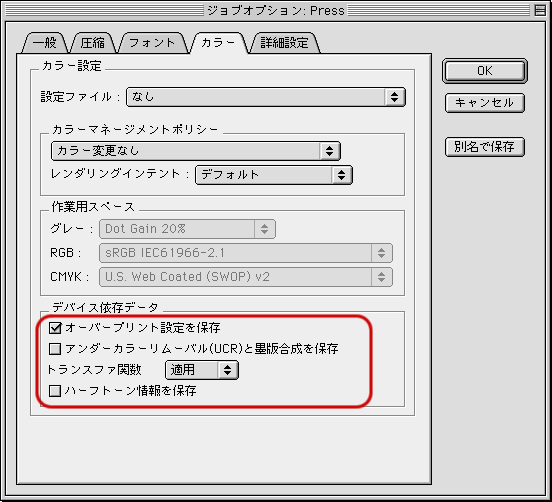Click the 別名で保存 button
552x502 pixels.
pos(485,147)
